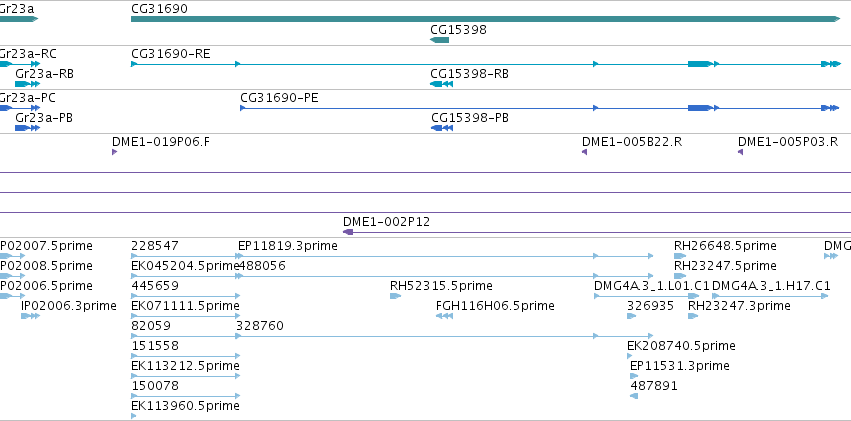The image size is (851, 421).
Task: Select the RH26648.5prime EST glyph
Action: pos(681,256)
